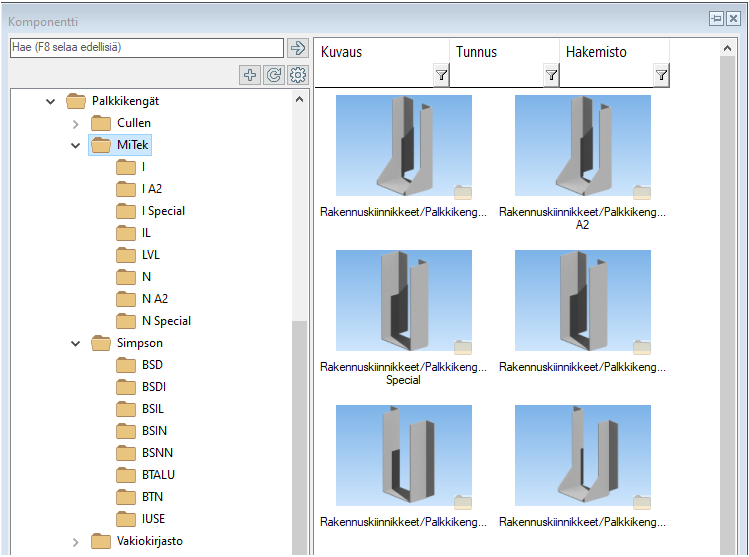The image size is (749, 557).
Task: Select the N Special folder
Action: 166,321
